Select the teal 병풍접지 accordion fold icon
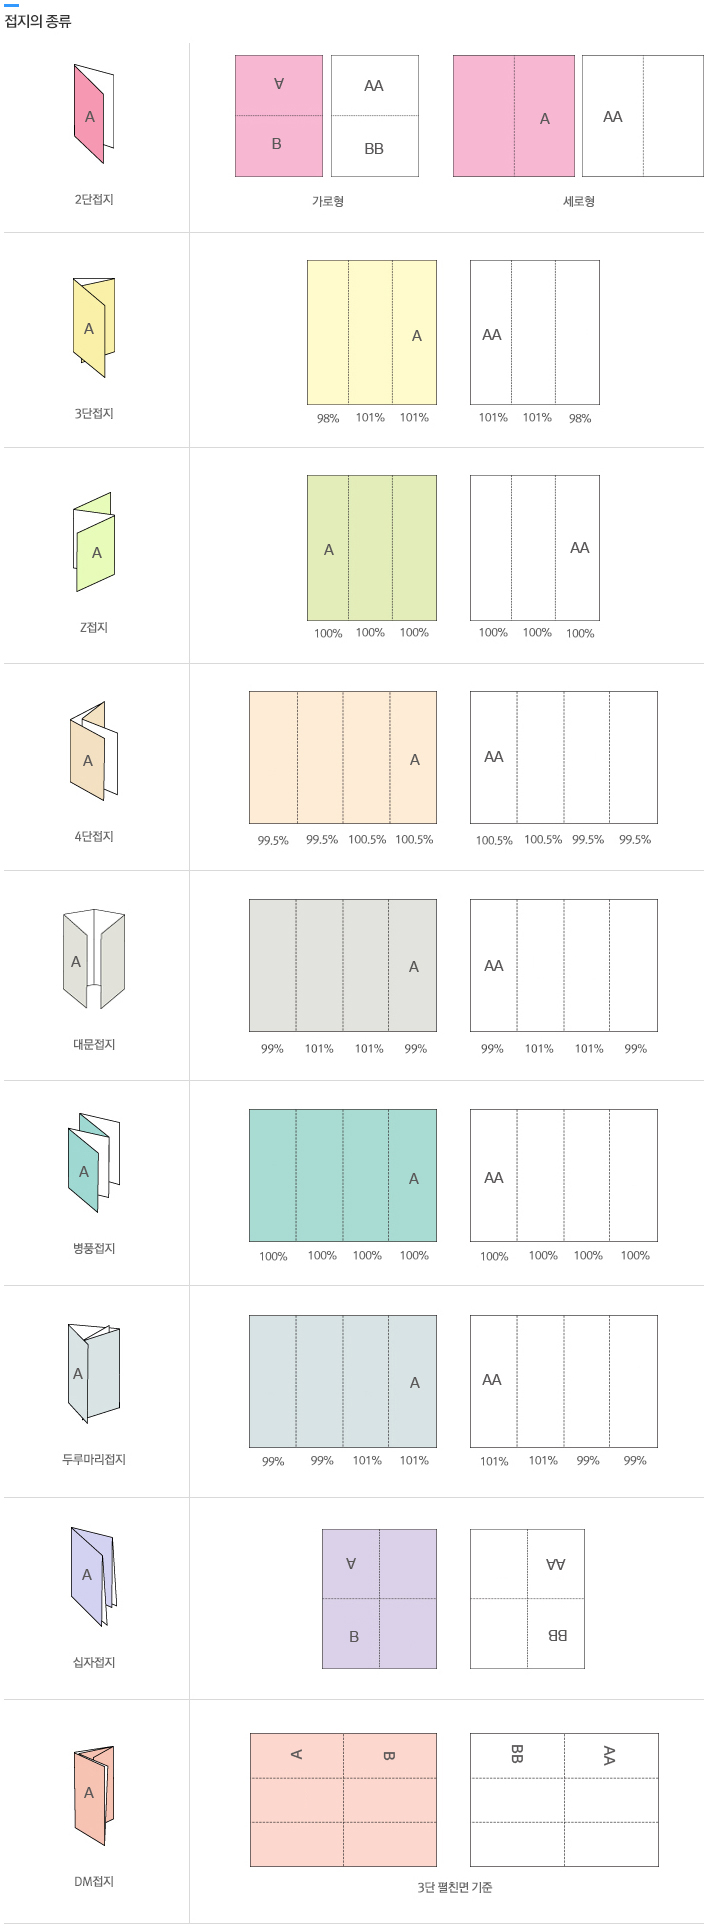 pos(94,1162)
